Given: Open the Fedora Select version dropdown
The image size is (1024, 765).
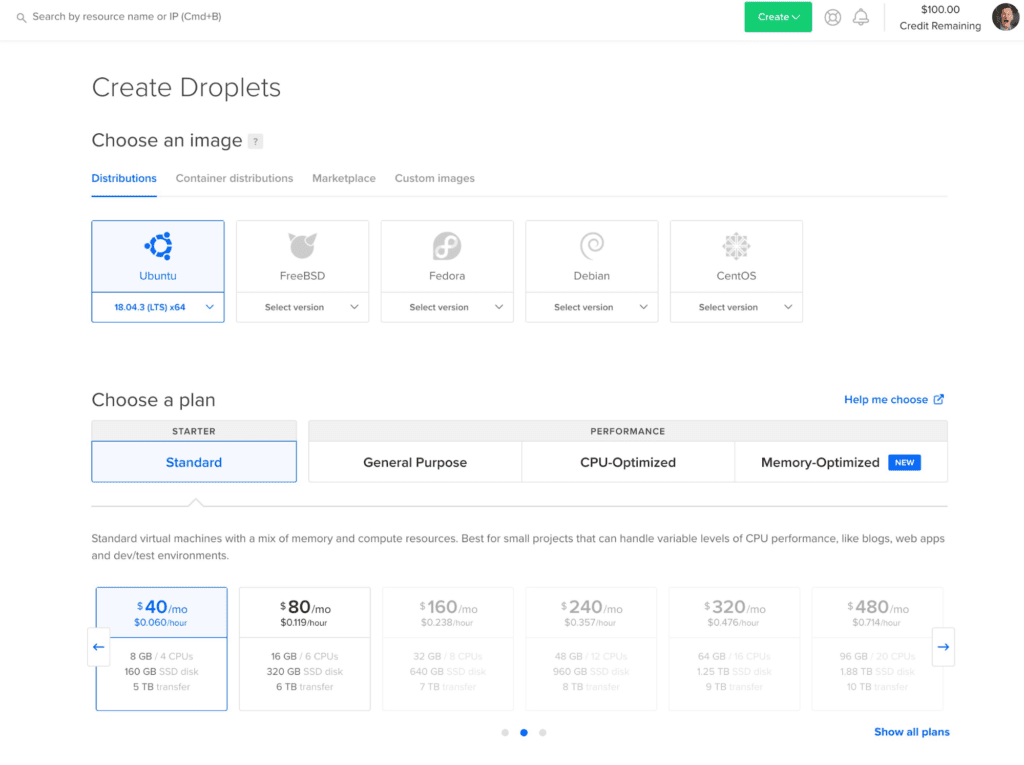Looking at the screenshot, I should click(447, 307).
